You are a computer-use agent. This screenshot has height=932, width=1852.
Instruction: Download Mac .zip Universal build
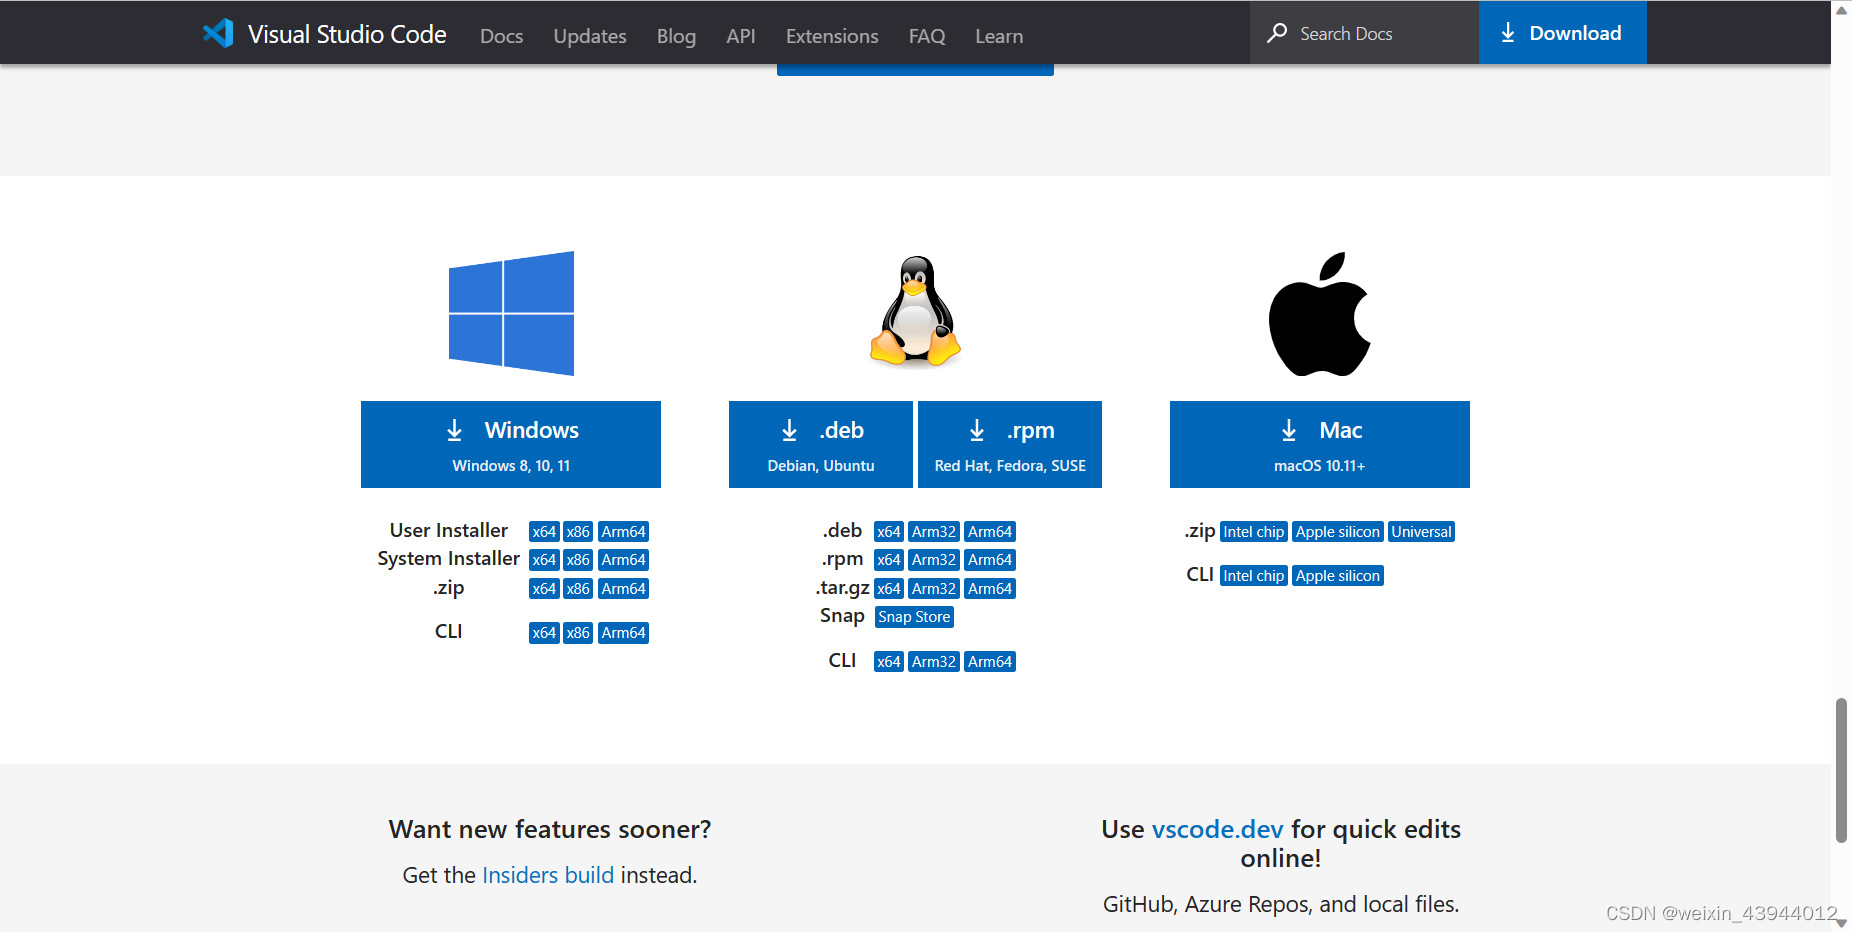pos(1421,532)
